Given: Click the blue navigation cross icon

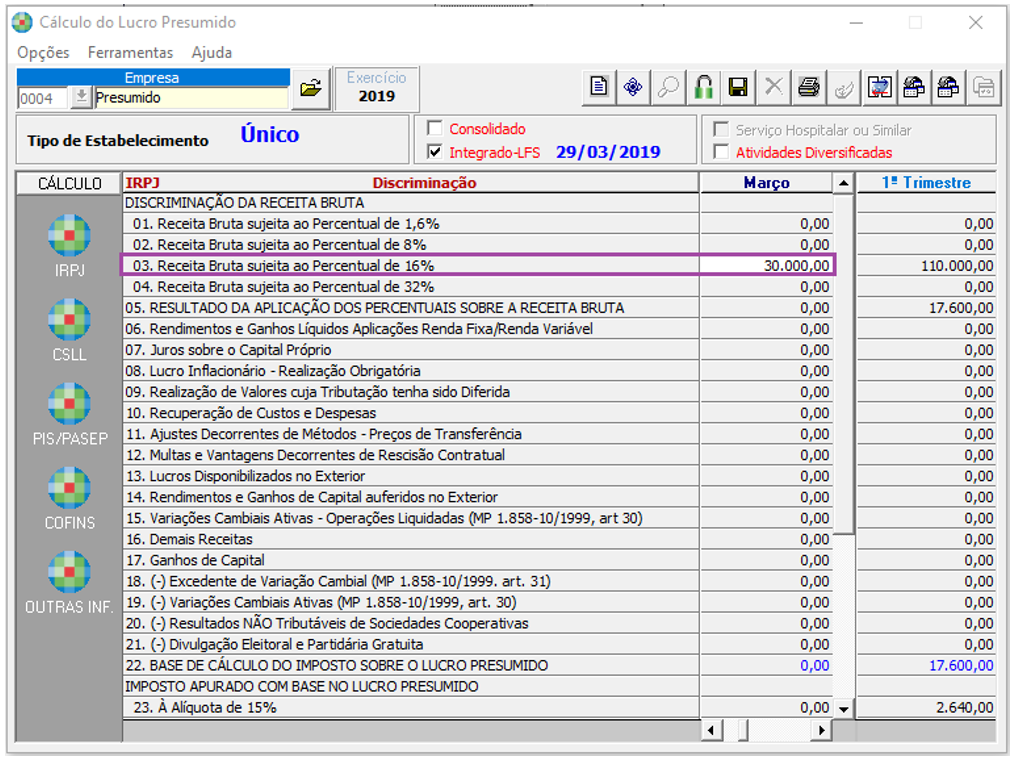Looking at the screenshot, I should pos(633,87).
